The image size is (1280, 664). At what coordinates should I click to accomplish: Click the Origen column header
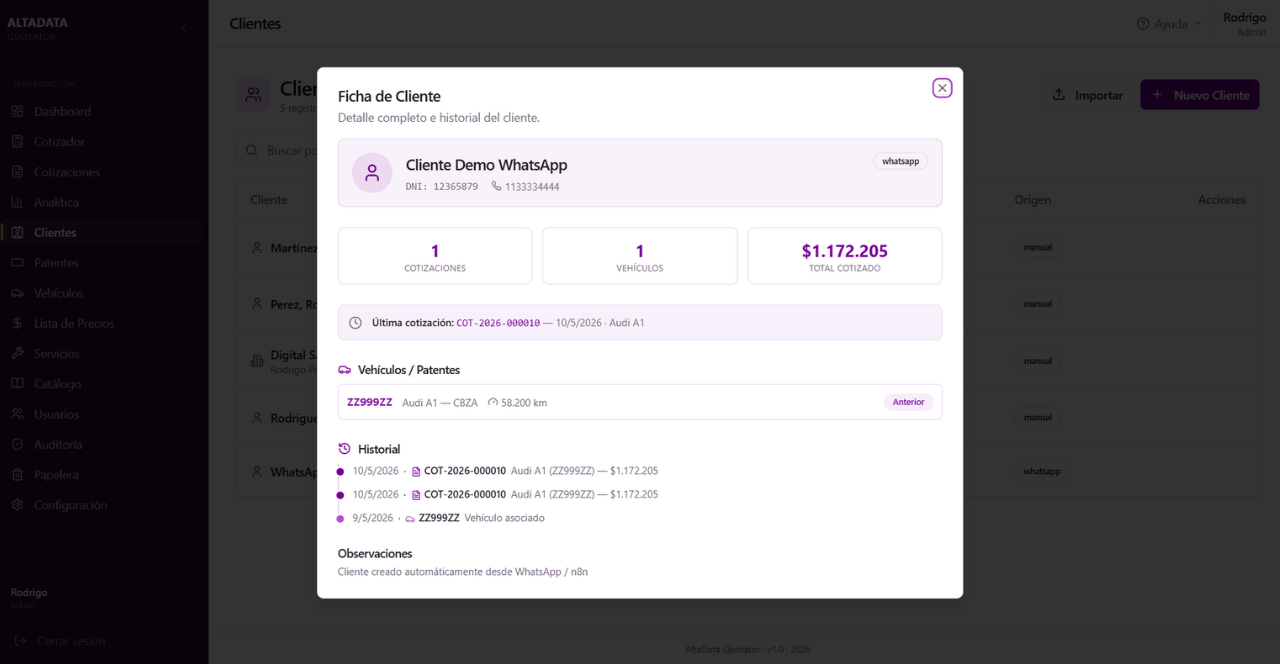[1032, 200]
